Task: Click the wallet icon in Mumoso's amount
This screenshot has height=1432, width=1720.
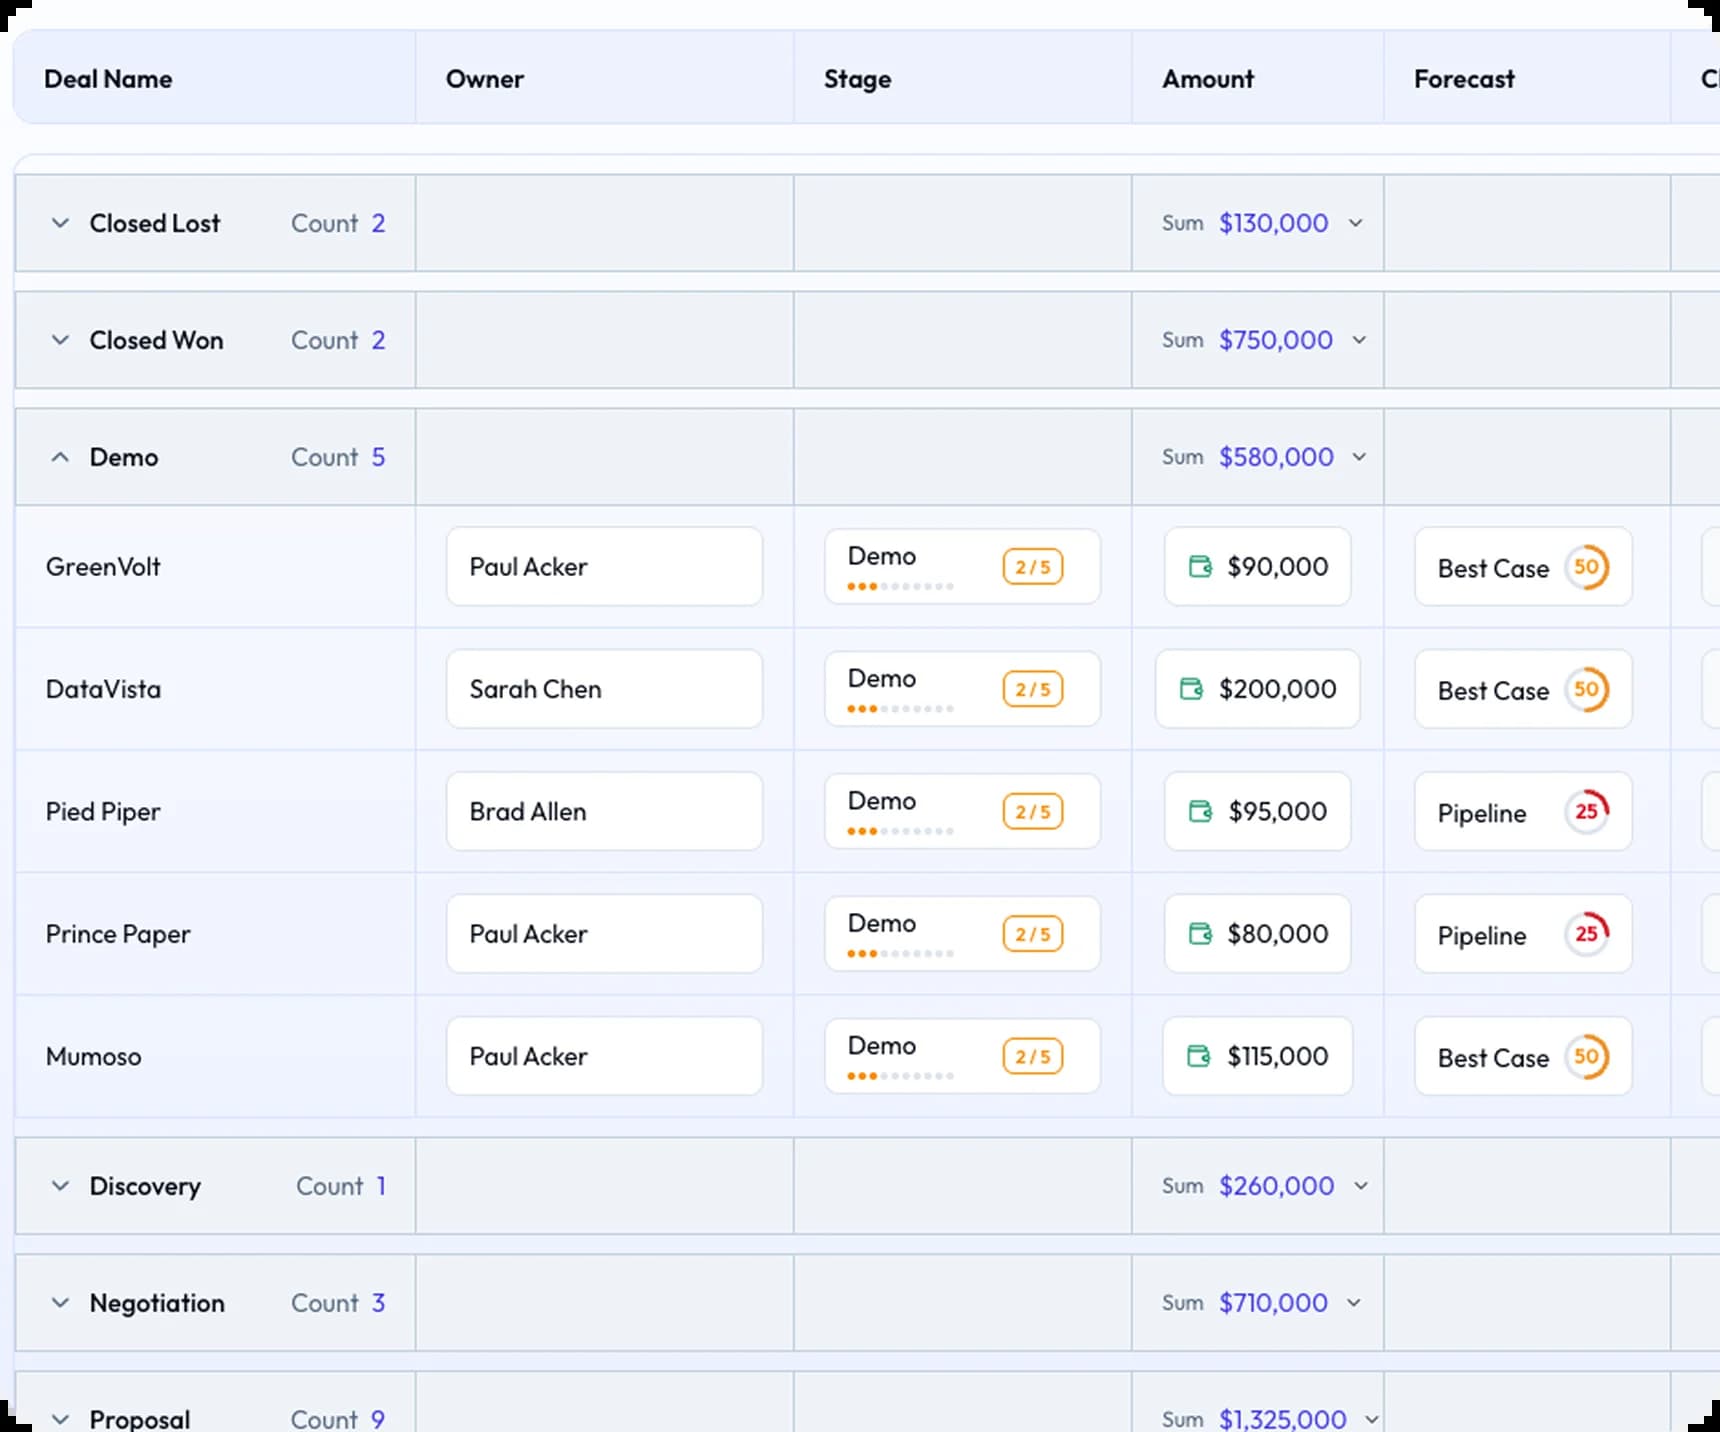Action: click(x=1198, y=1056)
